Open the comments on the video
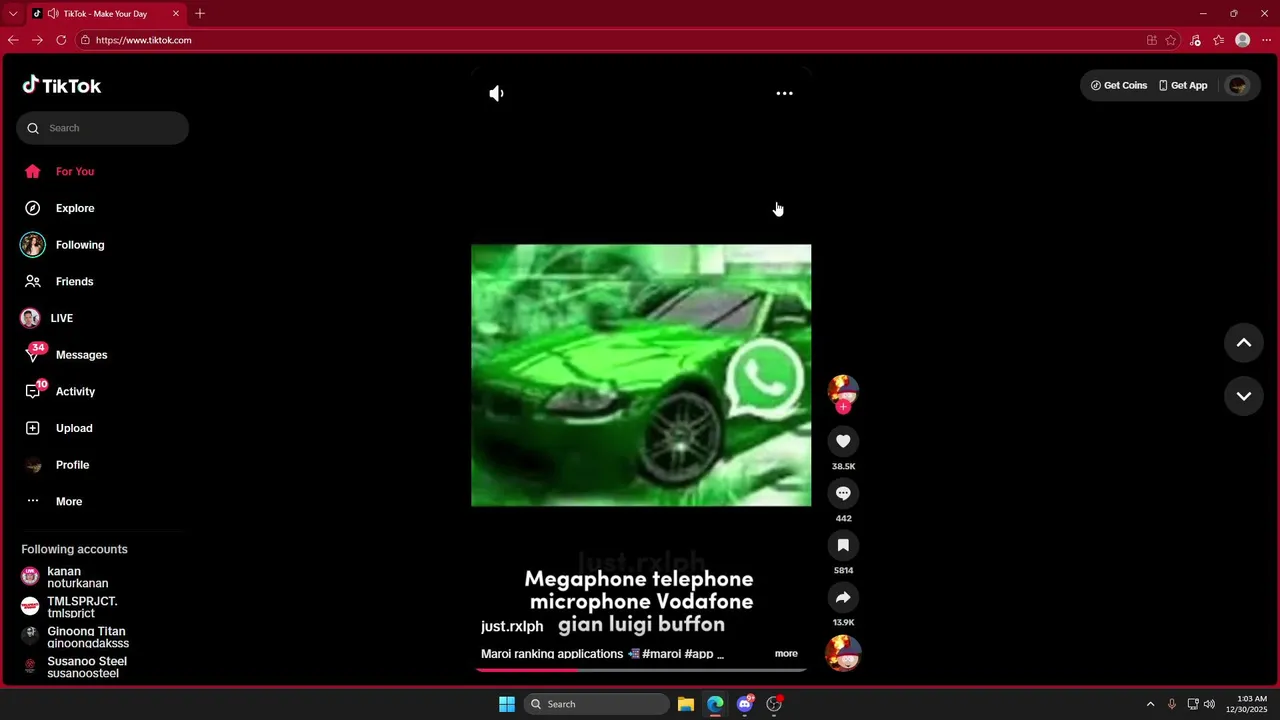Screen dimensions: 1280x720 pyautogui.click(x=843, y=493)
